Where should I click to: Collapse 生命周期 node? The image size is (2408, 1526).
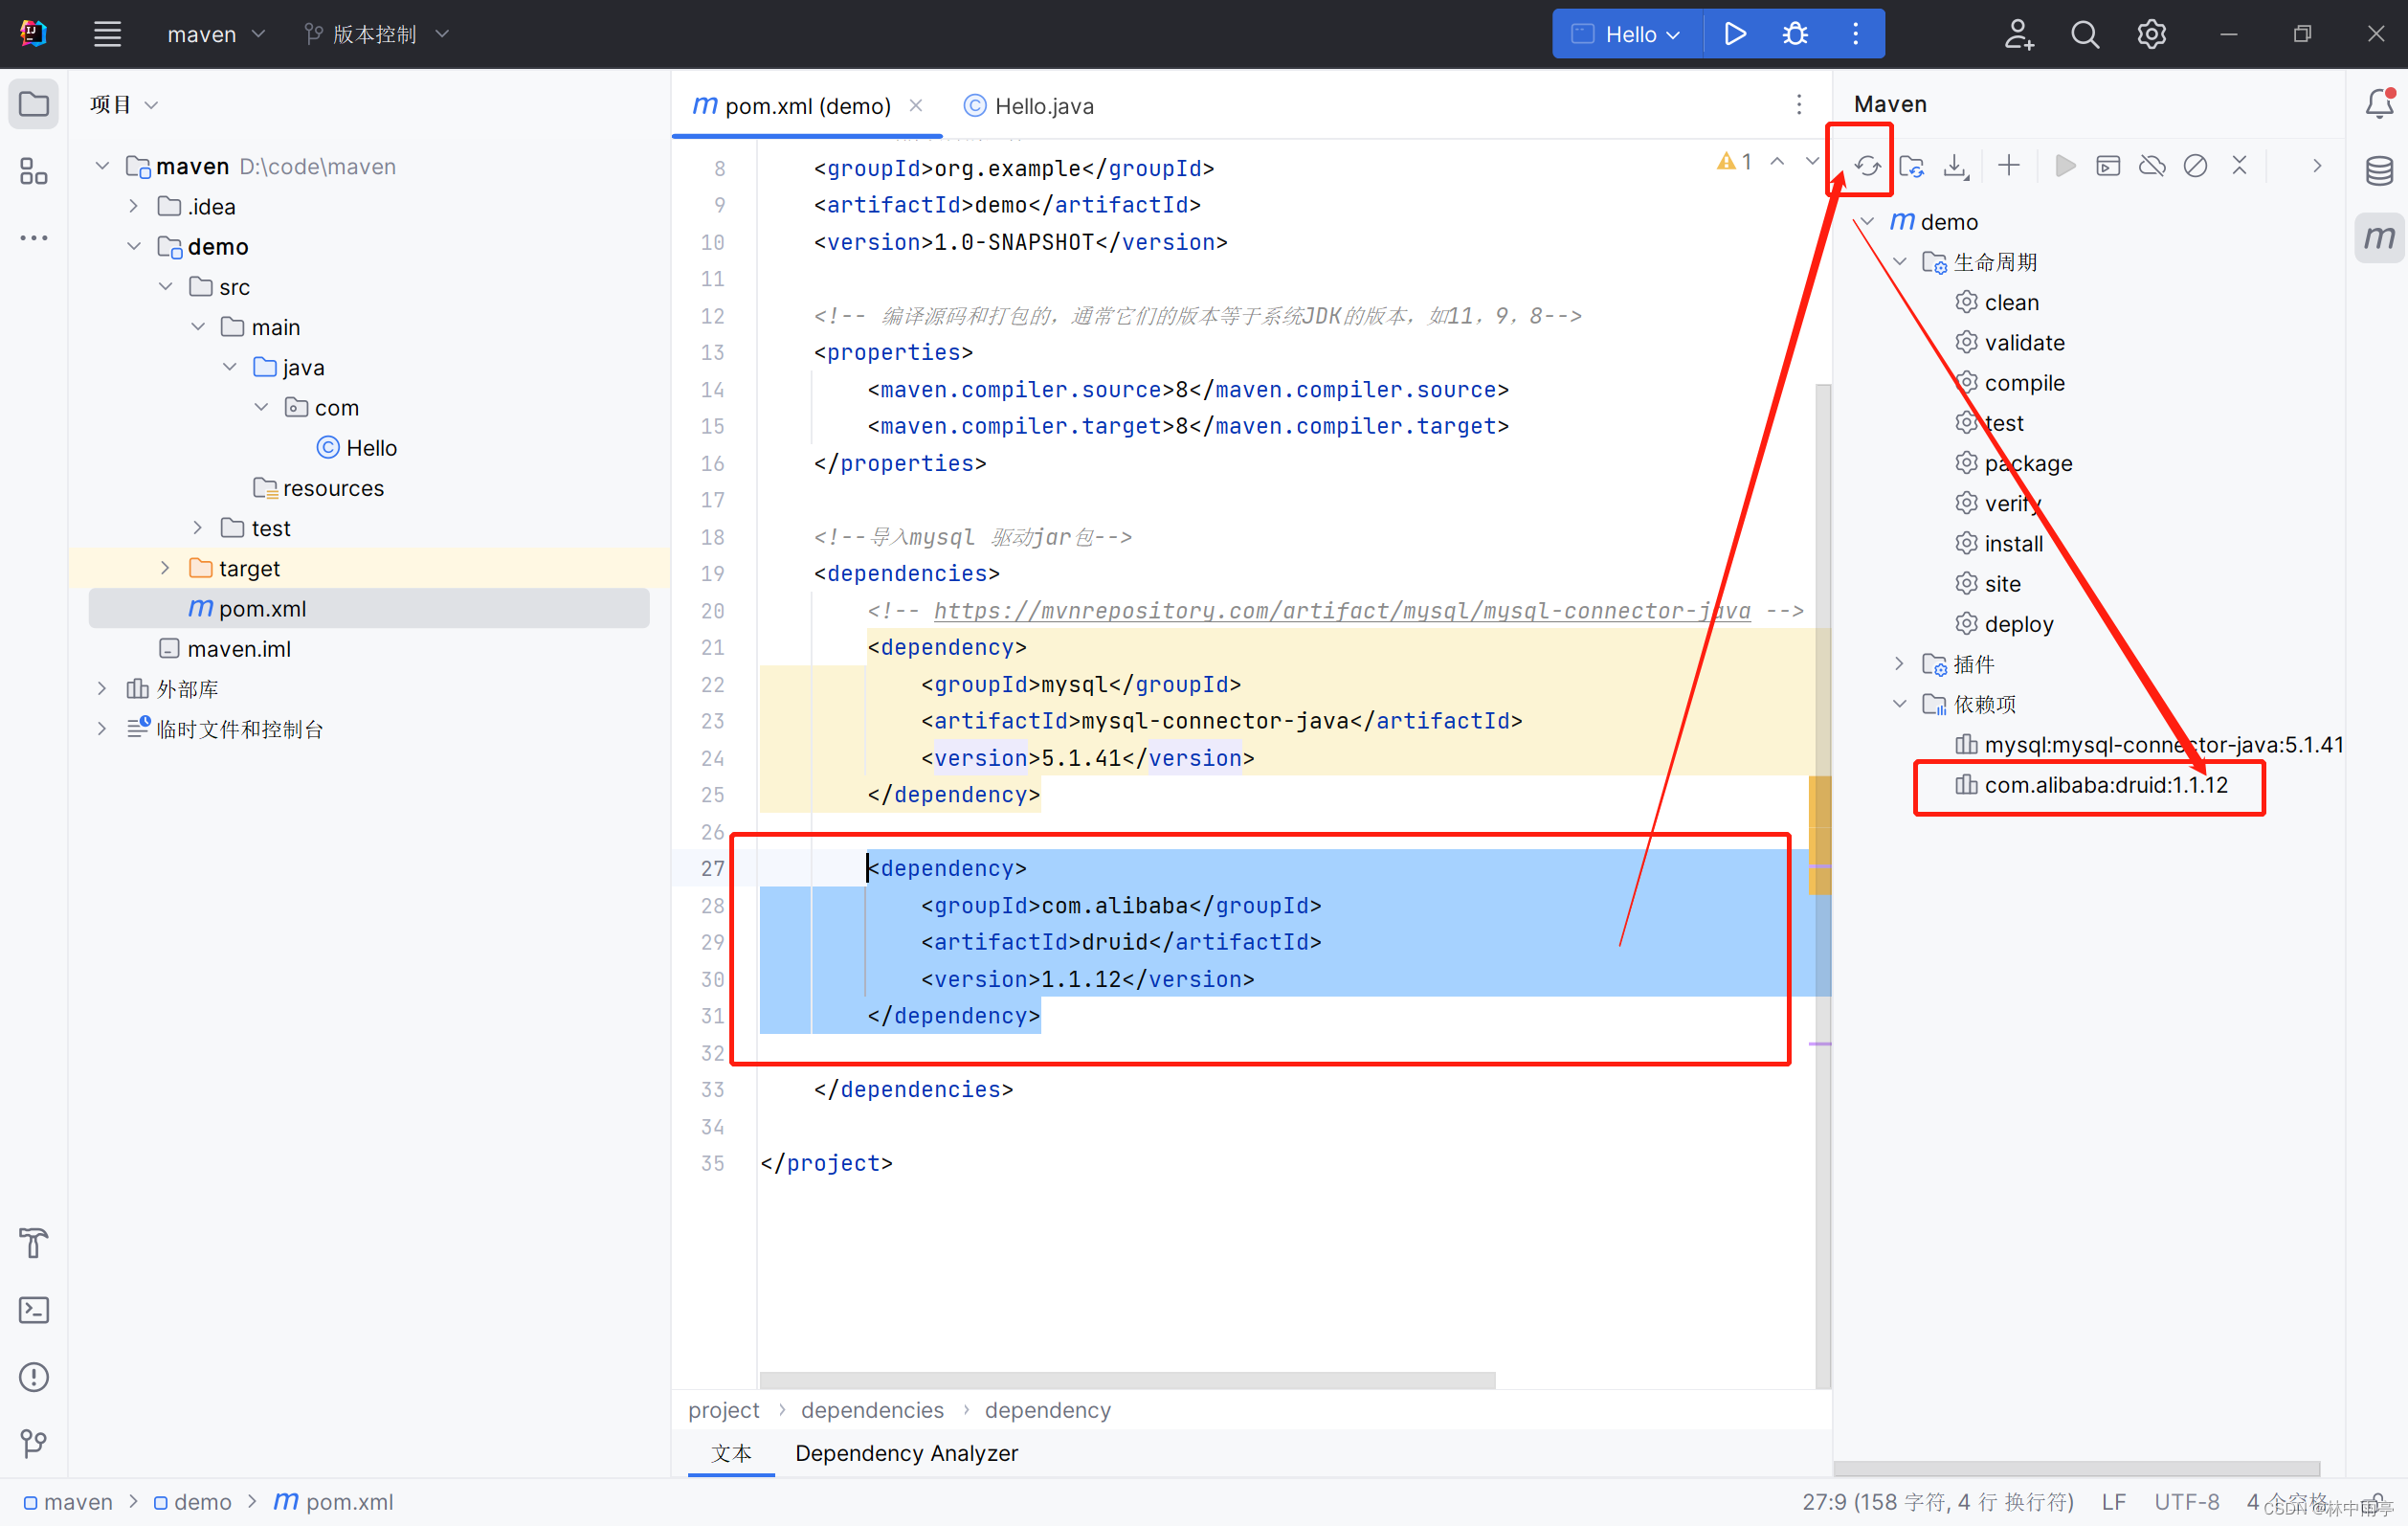click(1900, 261)
